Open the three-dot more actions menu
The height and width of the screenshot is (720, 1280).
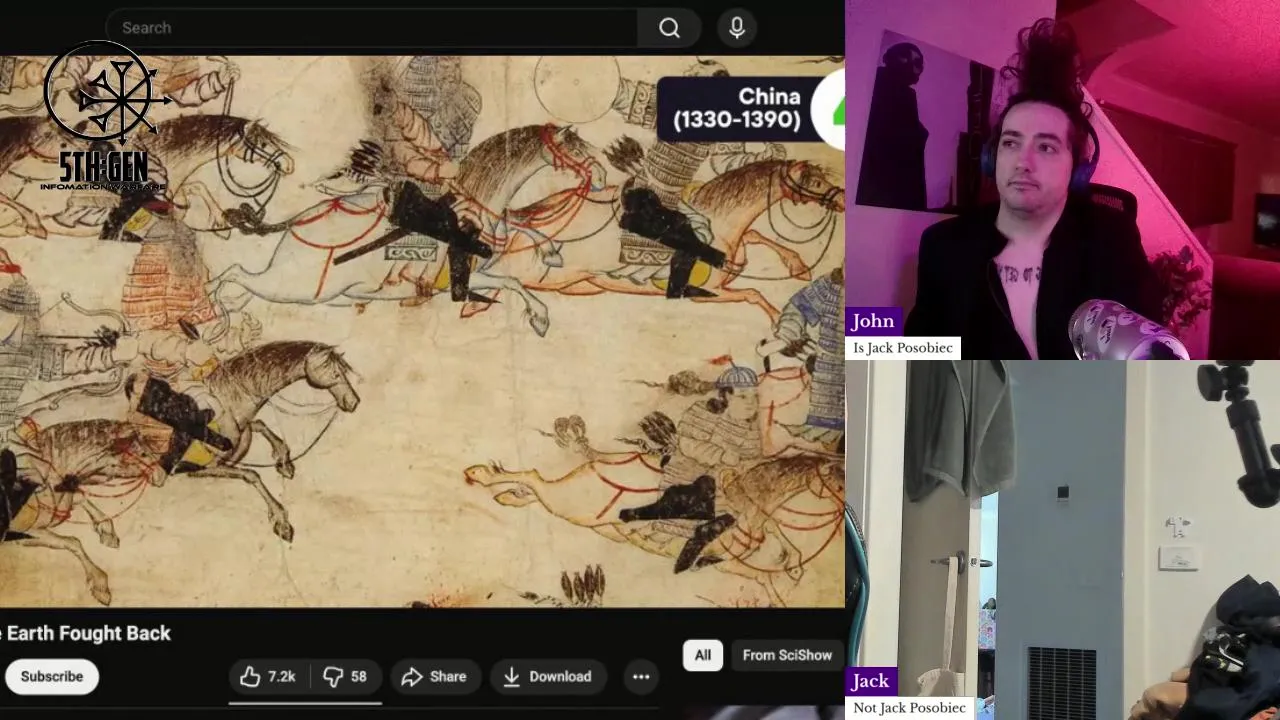point(641,677)
